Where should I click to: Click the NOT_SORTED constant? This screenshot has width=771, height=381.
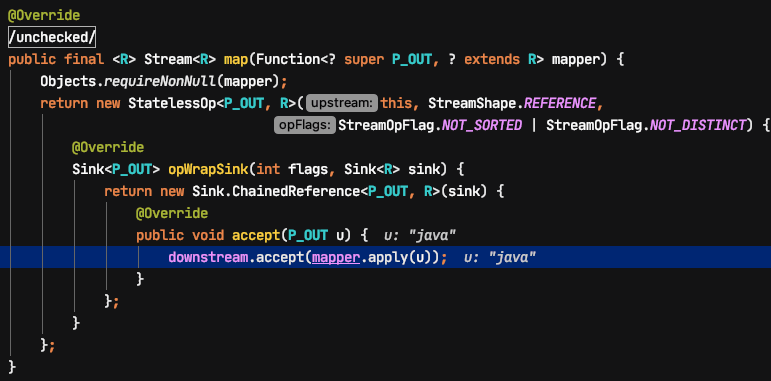[x=482, y=125]
